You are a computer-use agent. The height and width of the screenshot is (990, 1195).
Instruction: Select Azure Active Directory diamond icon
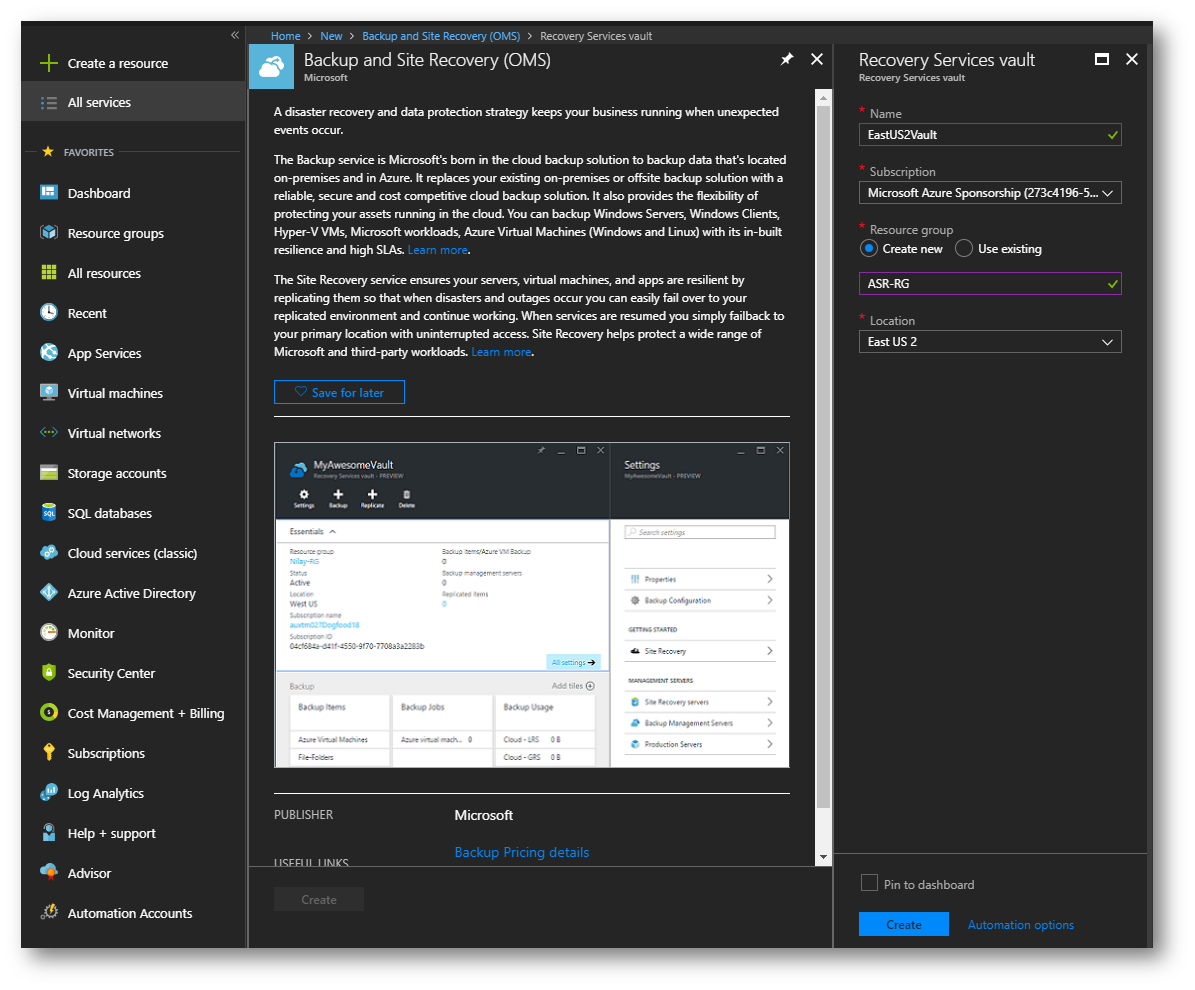tap(49, 592)
